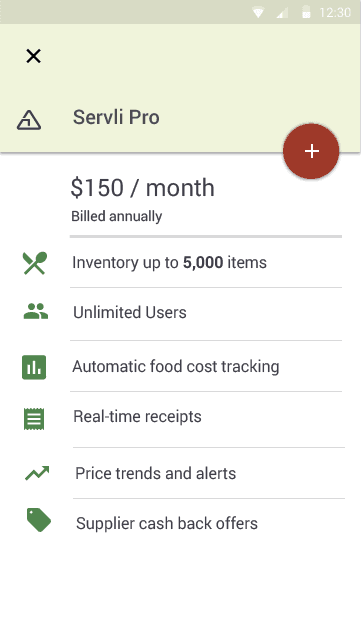The width and height of the screenshot is (361, 640).
Task: Open Automatic food cost tracking item
Action: click(x=180, y=366)
